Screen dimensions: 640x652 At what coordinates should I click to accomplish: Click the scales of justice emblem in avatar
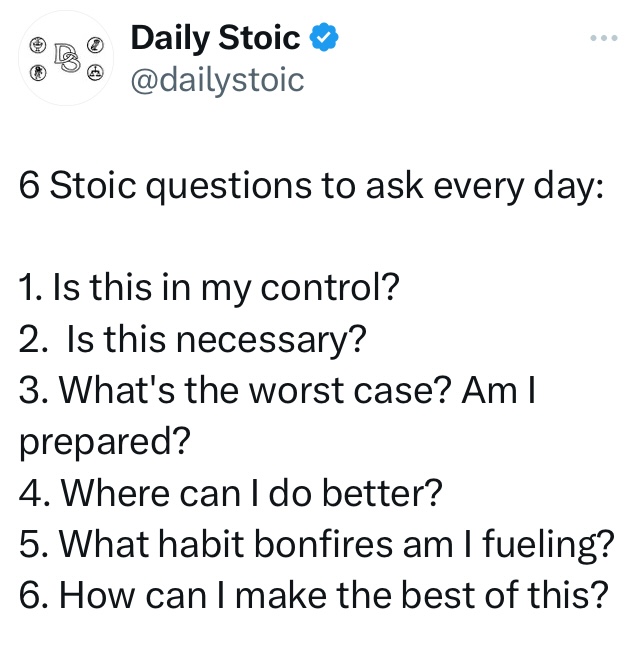[95, 72]
